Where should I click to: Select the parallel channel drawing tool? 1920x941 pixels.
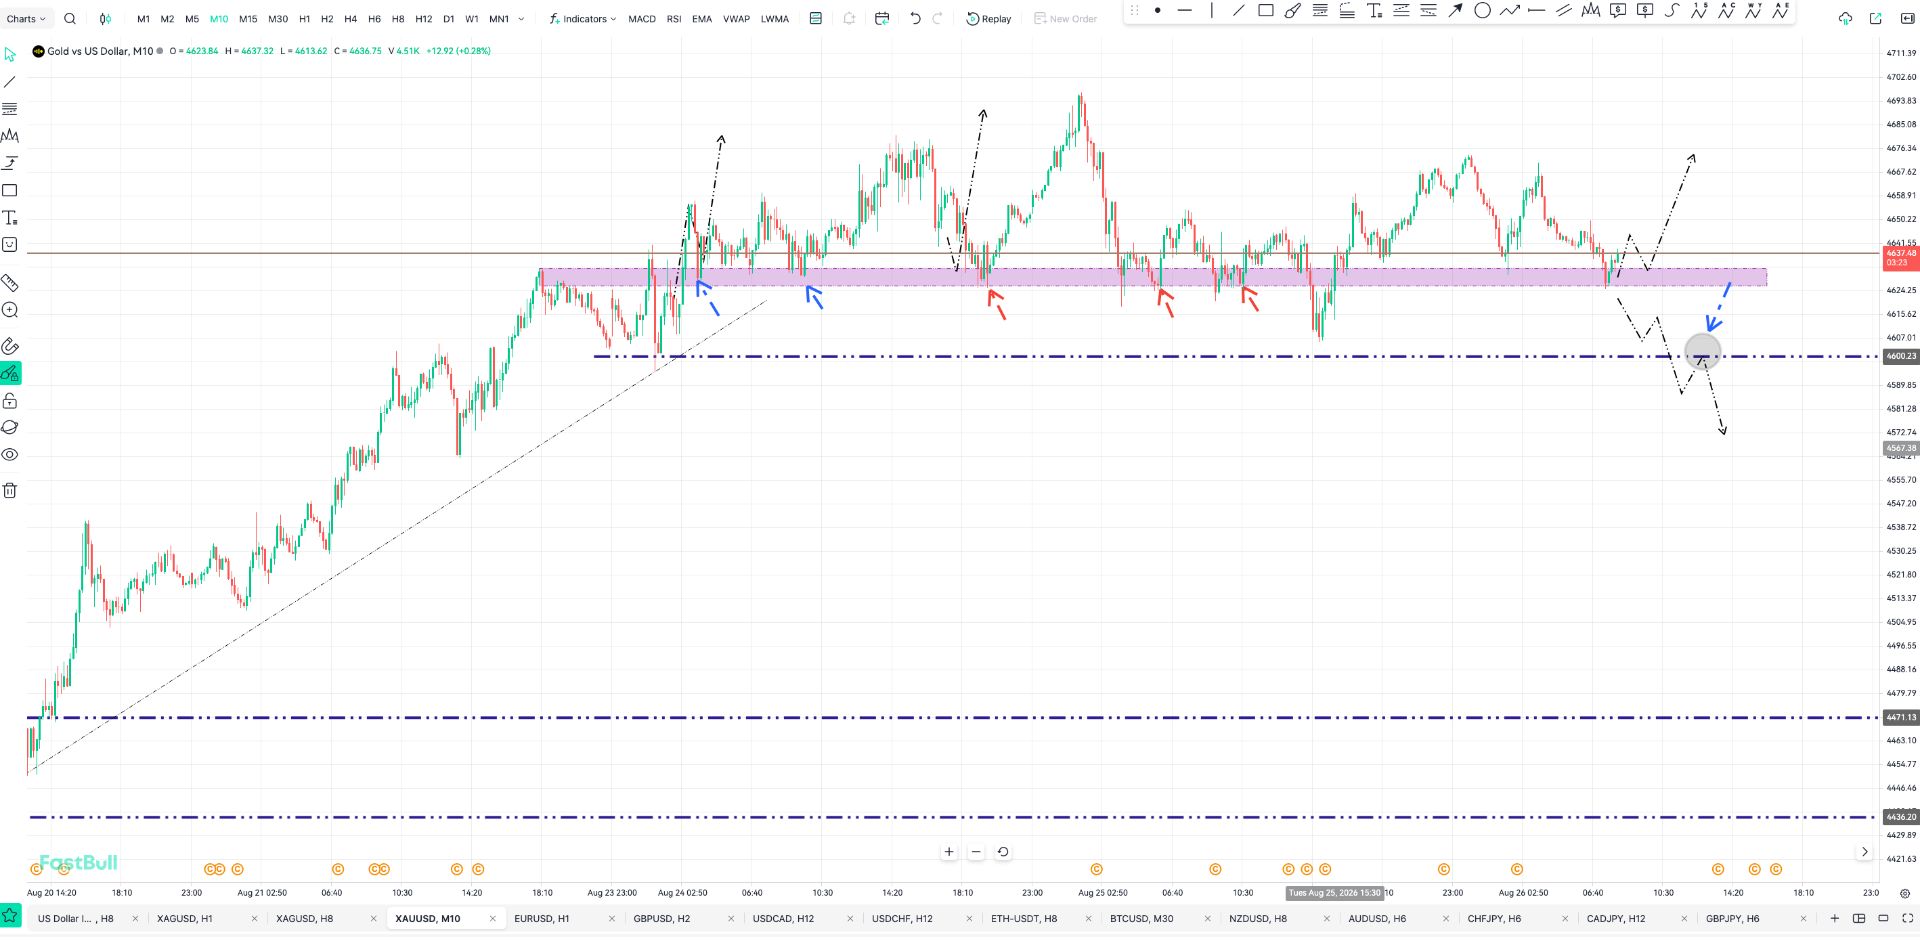1564,11
